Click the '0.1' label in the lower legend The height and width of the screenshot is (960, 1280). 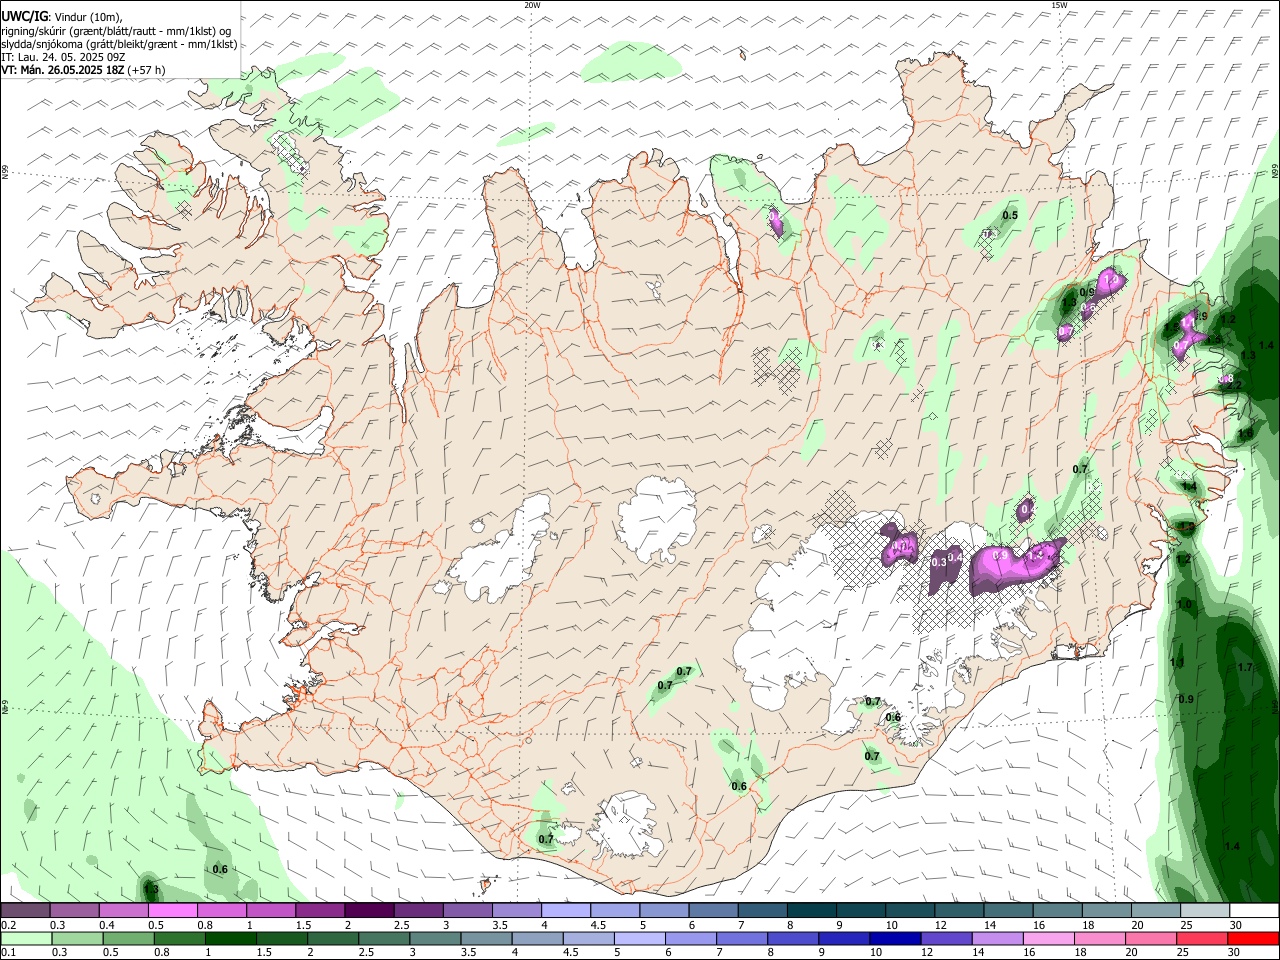coord(8,953)
